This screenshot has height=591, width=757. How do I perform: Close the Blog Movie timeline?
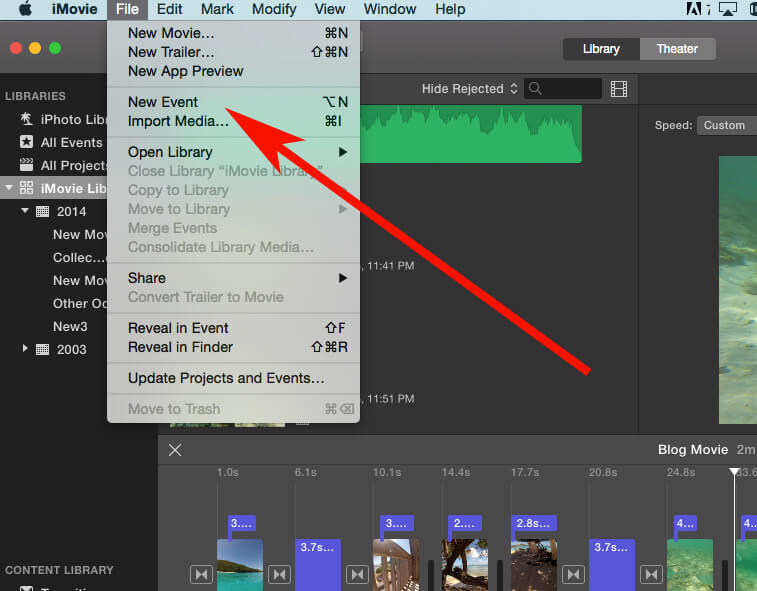point(175,450)
